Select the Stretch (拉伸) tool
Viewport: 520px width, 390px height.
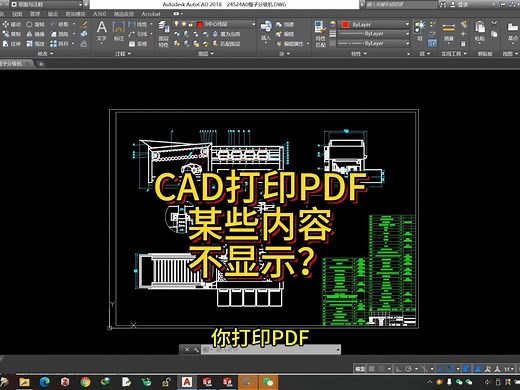(x=11, y=43)
